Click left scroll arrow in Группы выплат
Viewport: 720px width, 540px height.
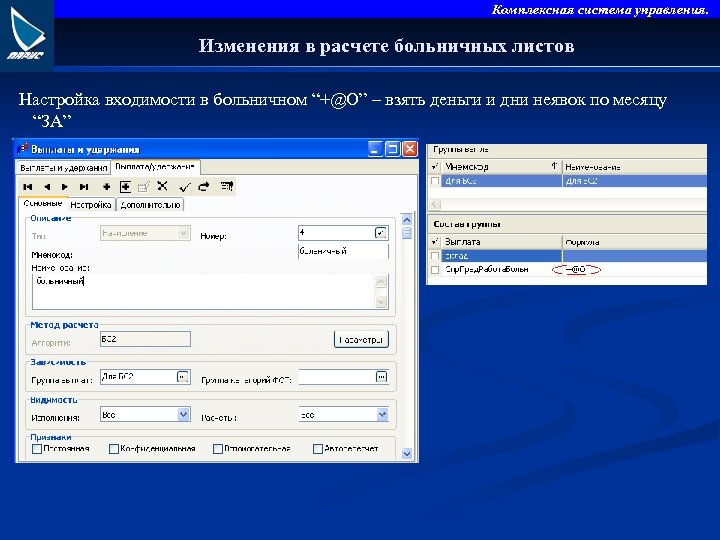[x=434, y=204]
